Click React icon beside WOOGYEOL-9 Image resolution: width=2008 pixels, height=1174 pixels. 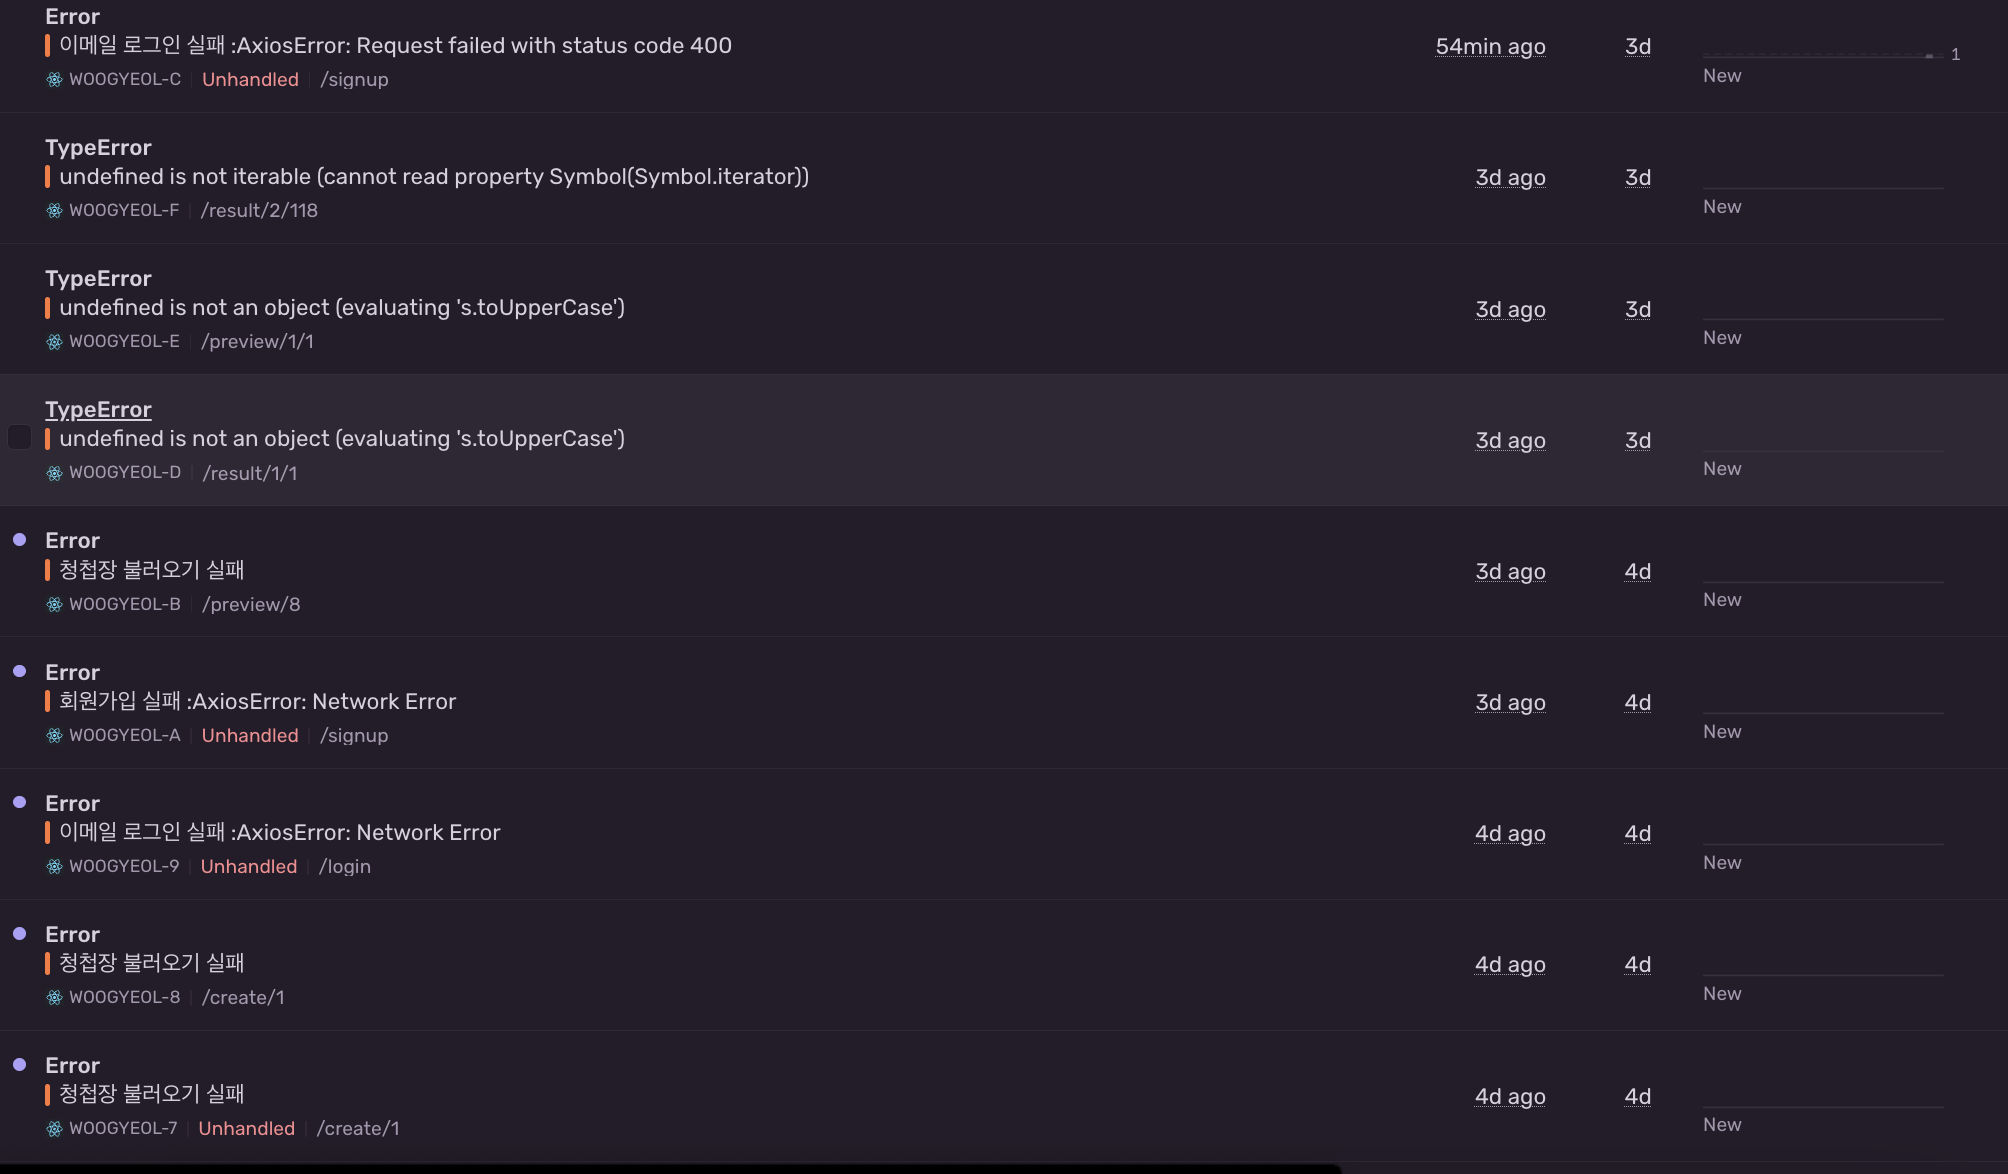click(54, 867)
